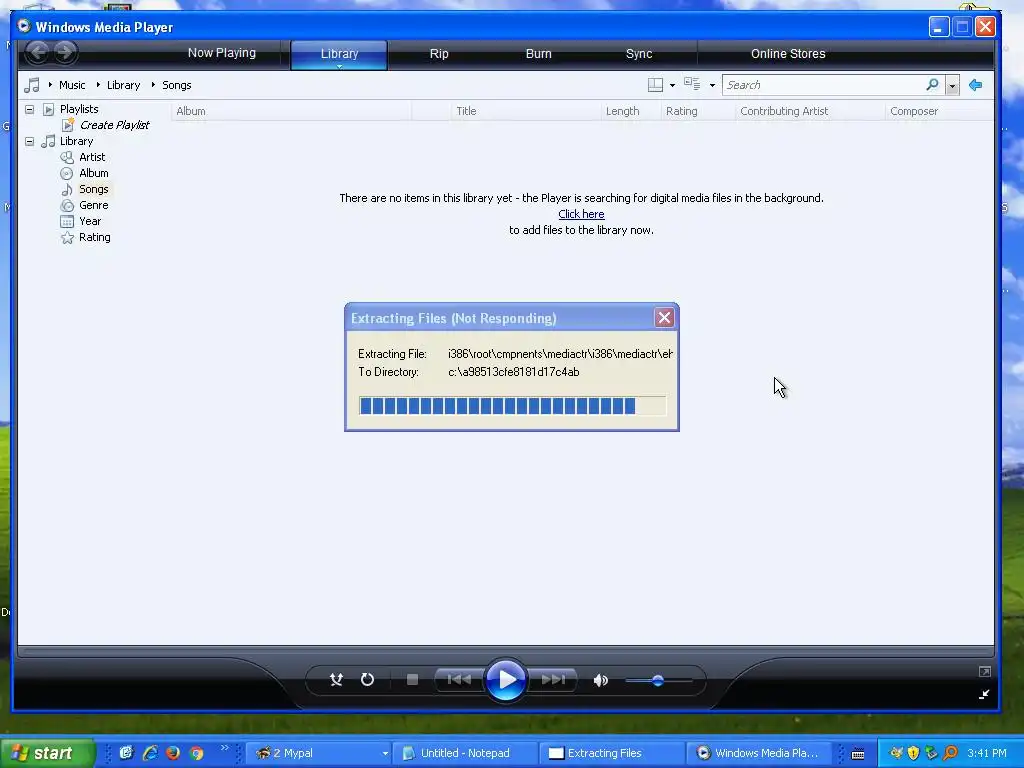
Task: Open the Library tab dropdown arrow
Action: [340, 66]
